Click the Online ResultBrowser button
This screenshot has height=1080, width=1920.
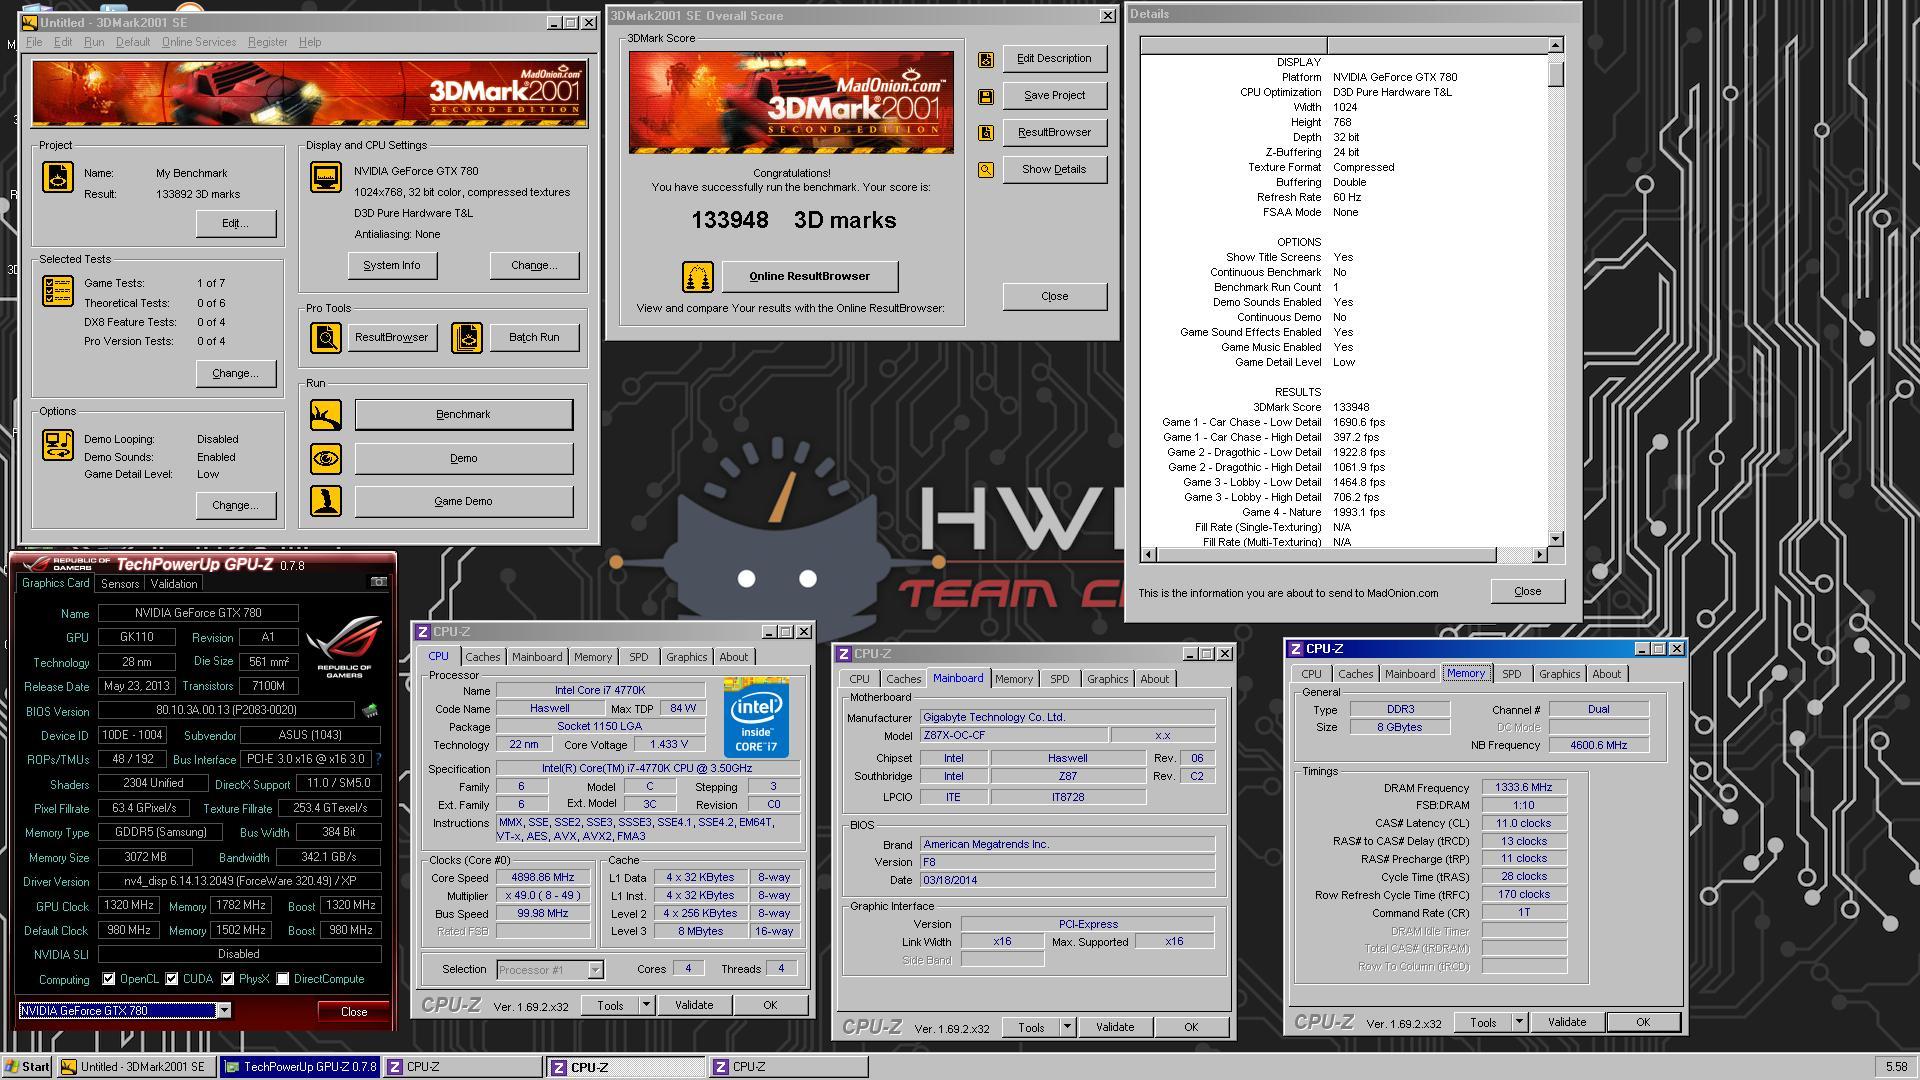(810, 276)
